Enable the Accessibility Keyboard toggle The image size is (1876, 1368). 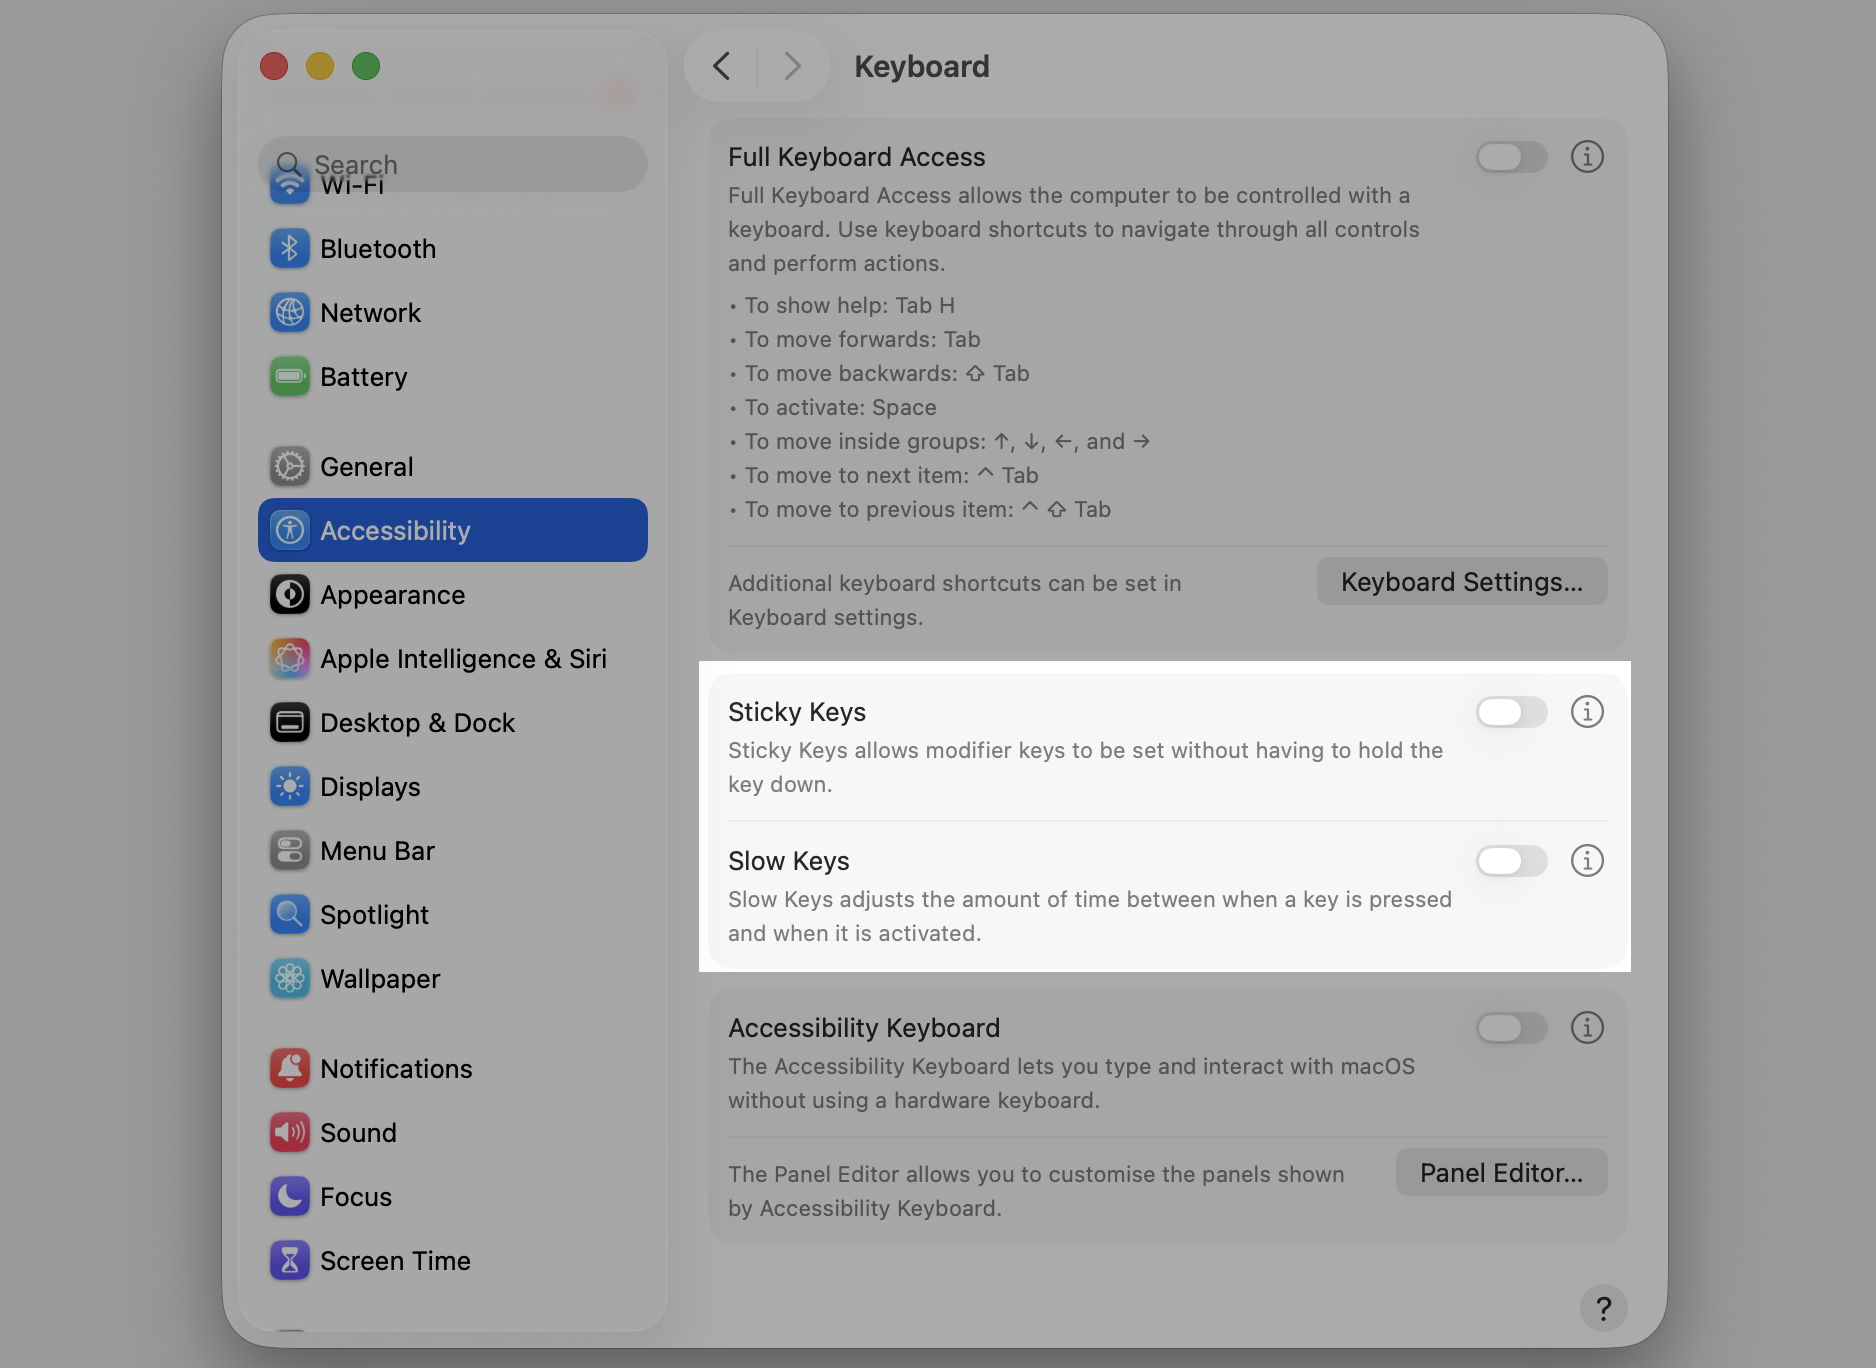(x=1511, y=1028)
